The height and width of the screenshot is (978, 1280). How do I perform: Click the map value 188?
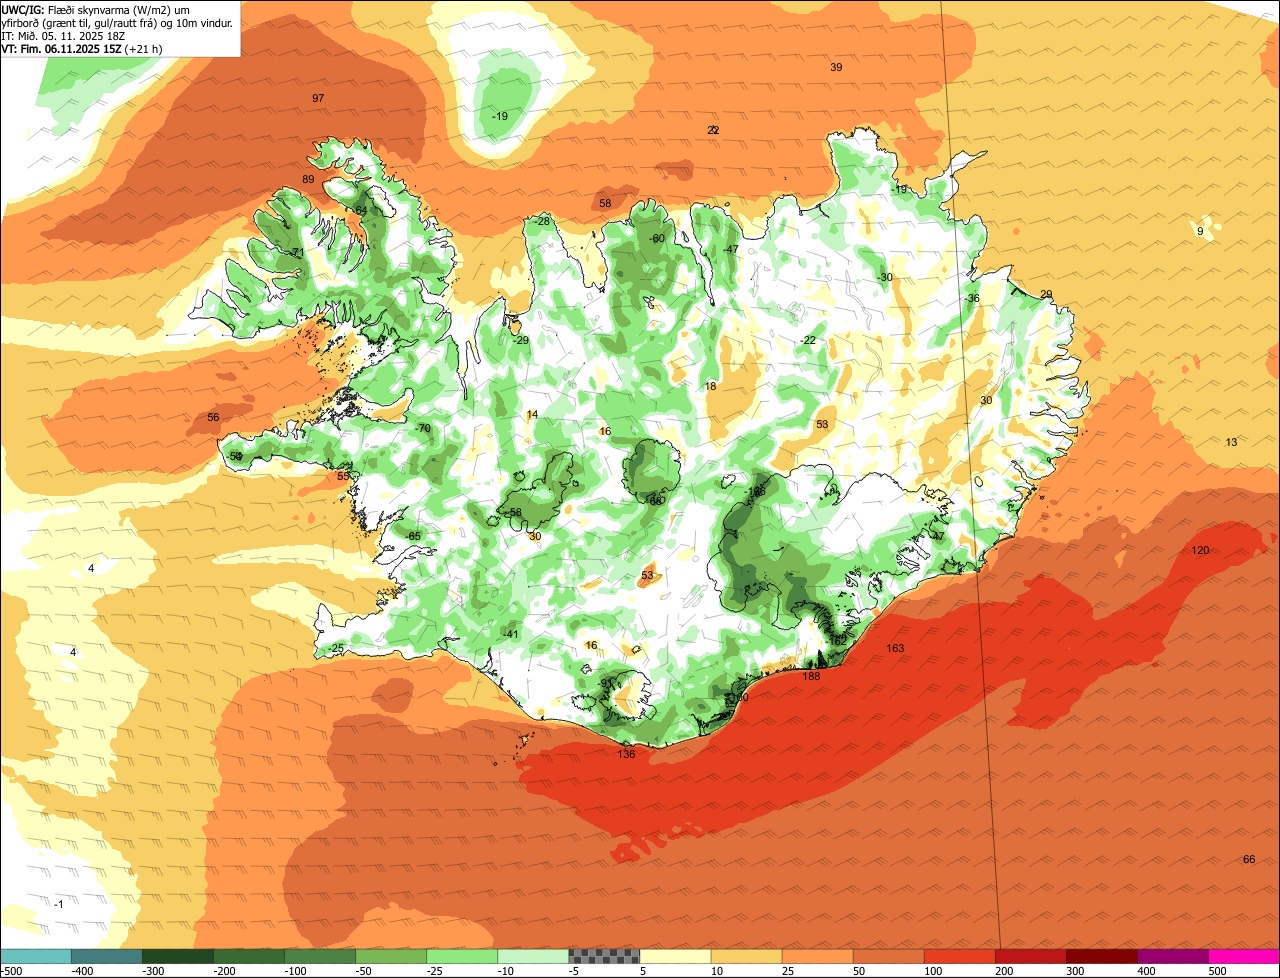click(811, 676)
